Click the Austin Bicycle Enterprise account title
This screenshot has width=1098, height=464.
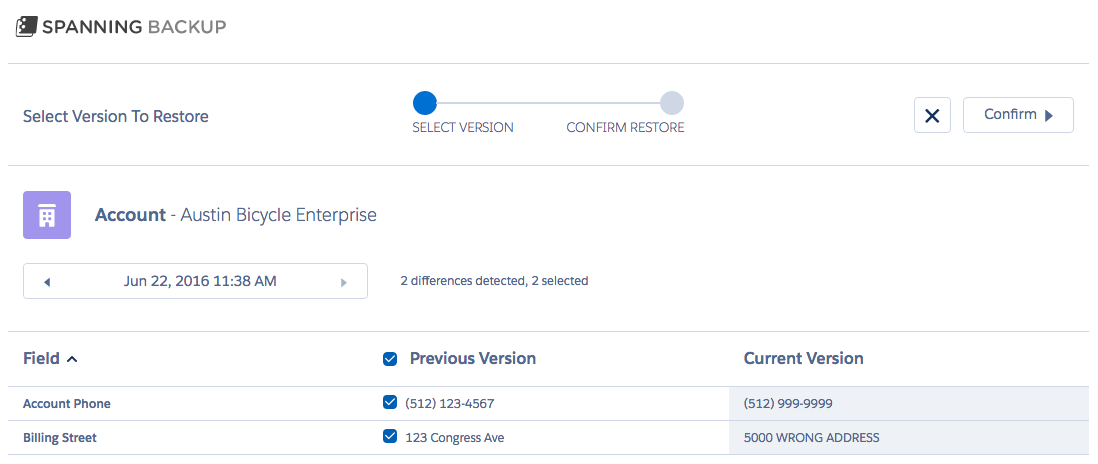click(279, 215)
